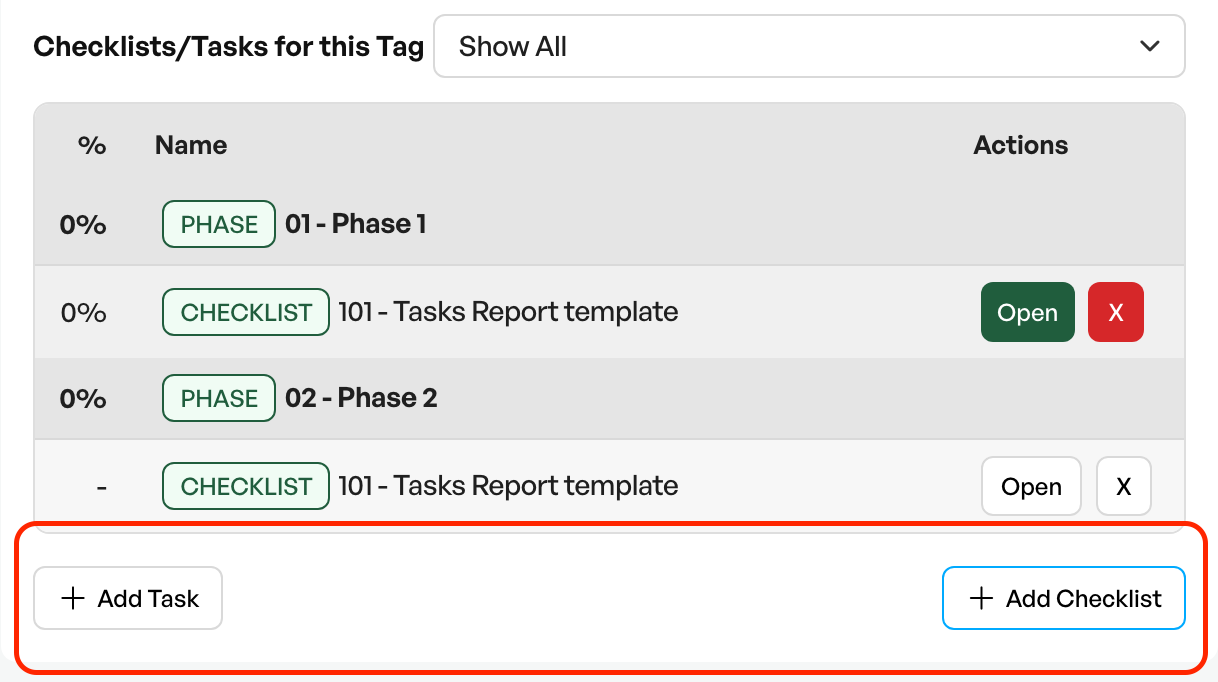Click 101 - Tasks Report template under Phase 1
Screen dimensions: 1218x682
click(x=508, y=312)
